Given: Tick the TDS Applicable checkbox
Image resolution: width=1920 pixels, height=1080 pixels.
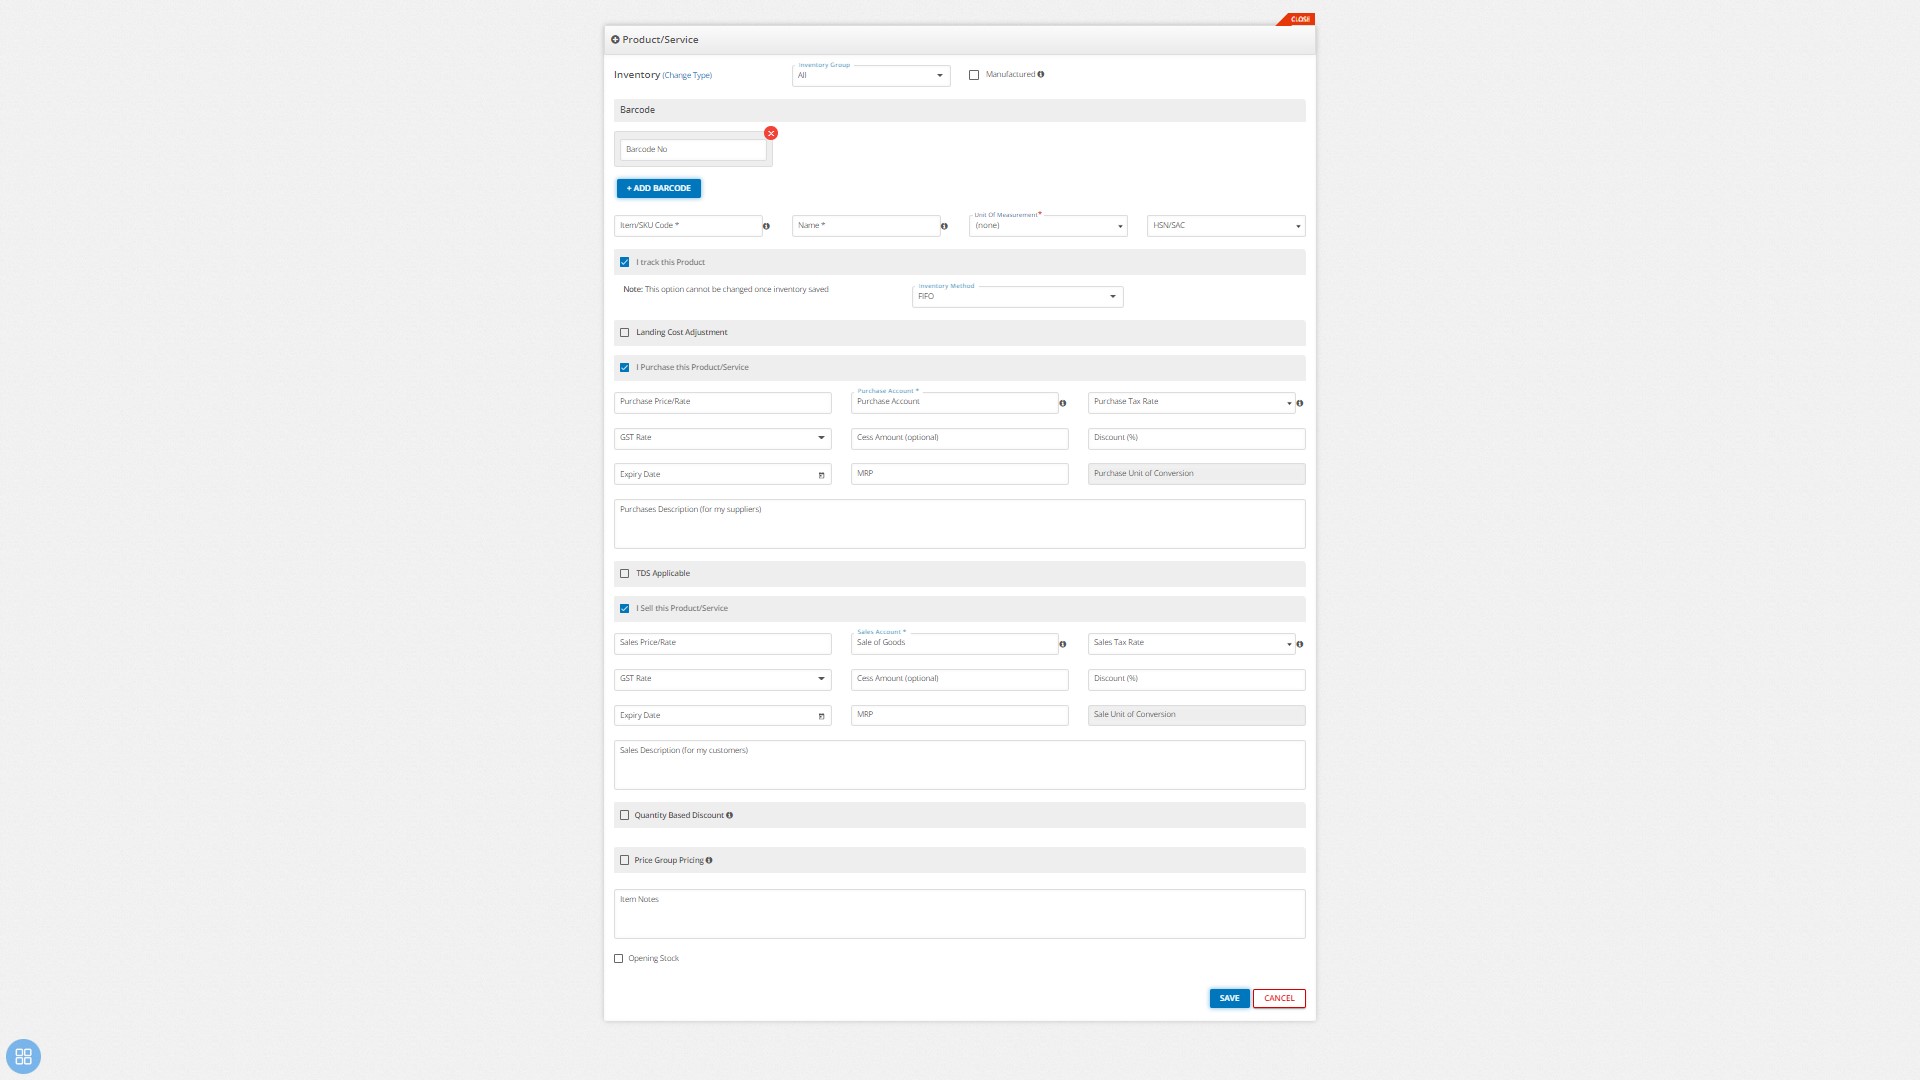Looking at the screenshot, I should coord(625,574).
